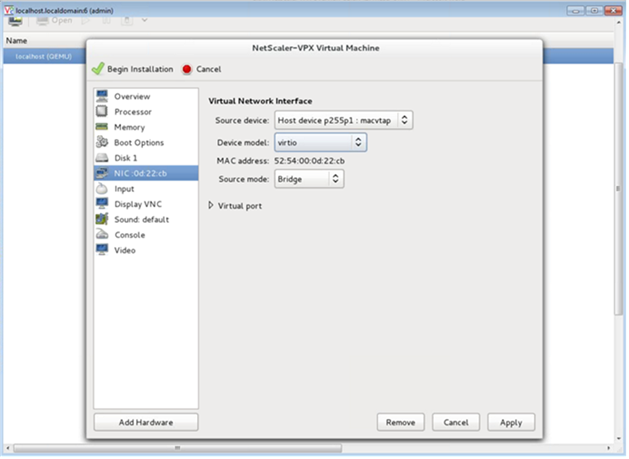Screen dimensions: 629x459
Task: Click the Input mouse icon
Action: tap(102, 188)
